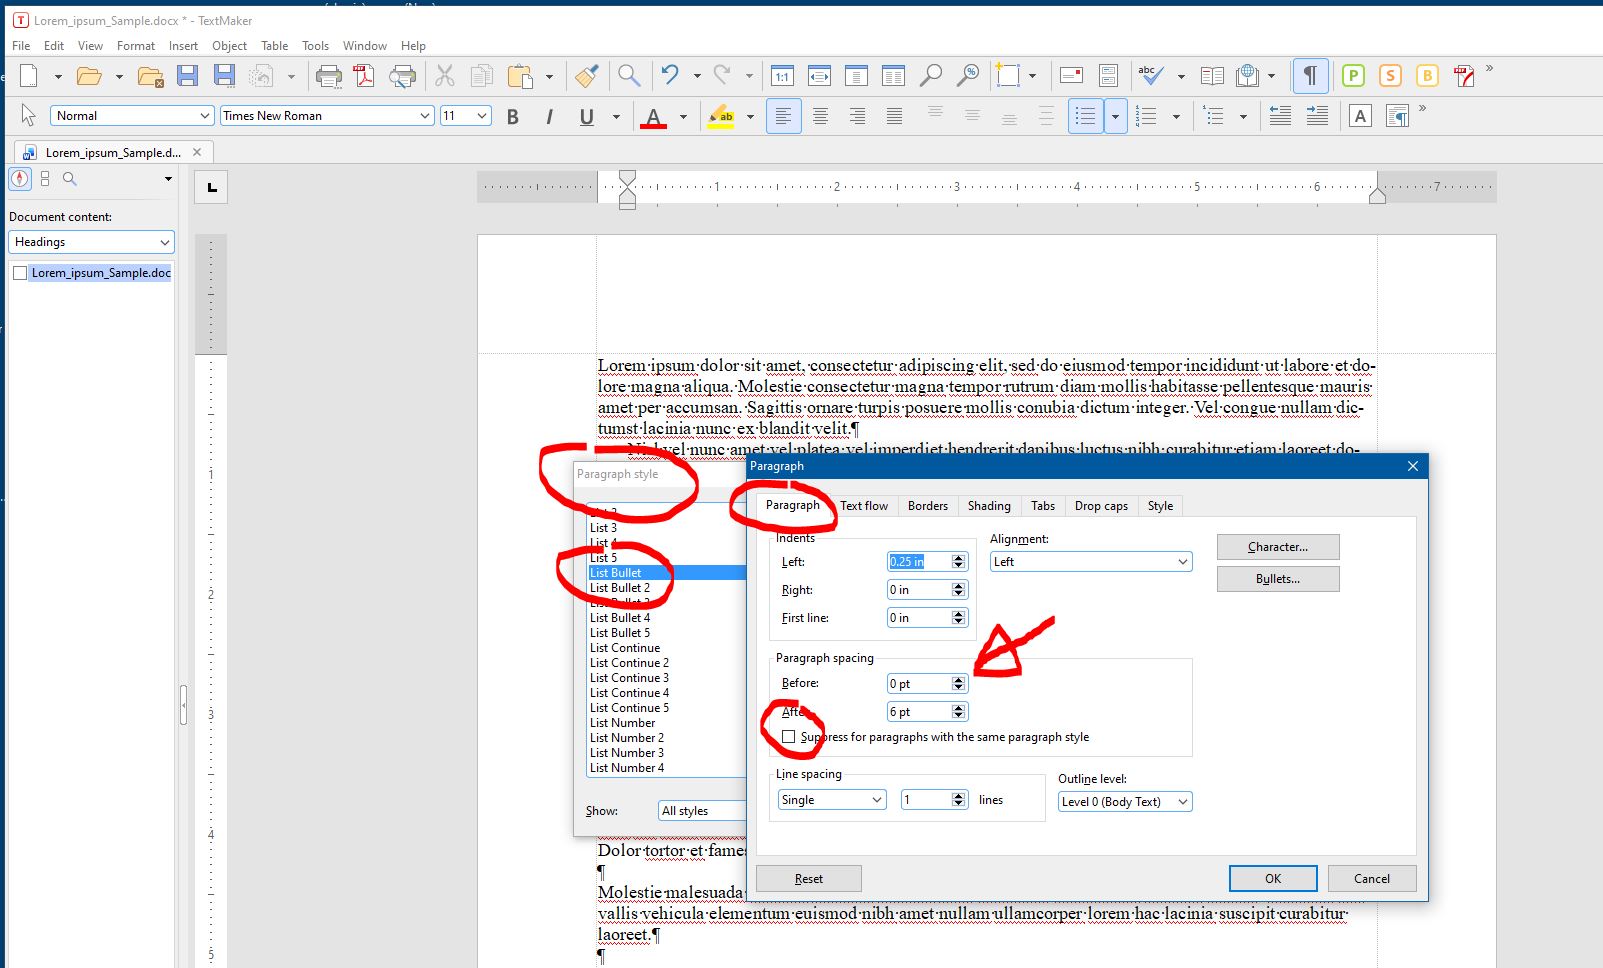
Task: Click the Undo arrow icon
Action: tap(670, 76)
